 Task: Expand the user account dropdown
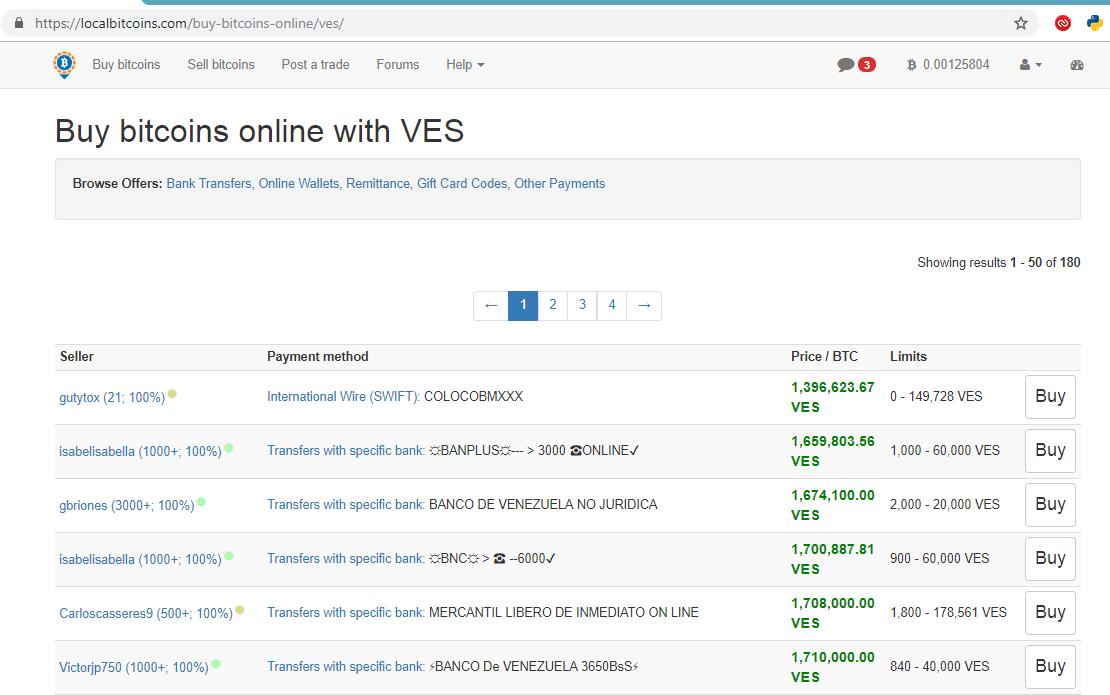click(1031, 64)
